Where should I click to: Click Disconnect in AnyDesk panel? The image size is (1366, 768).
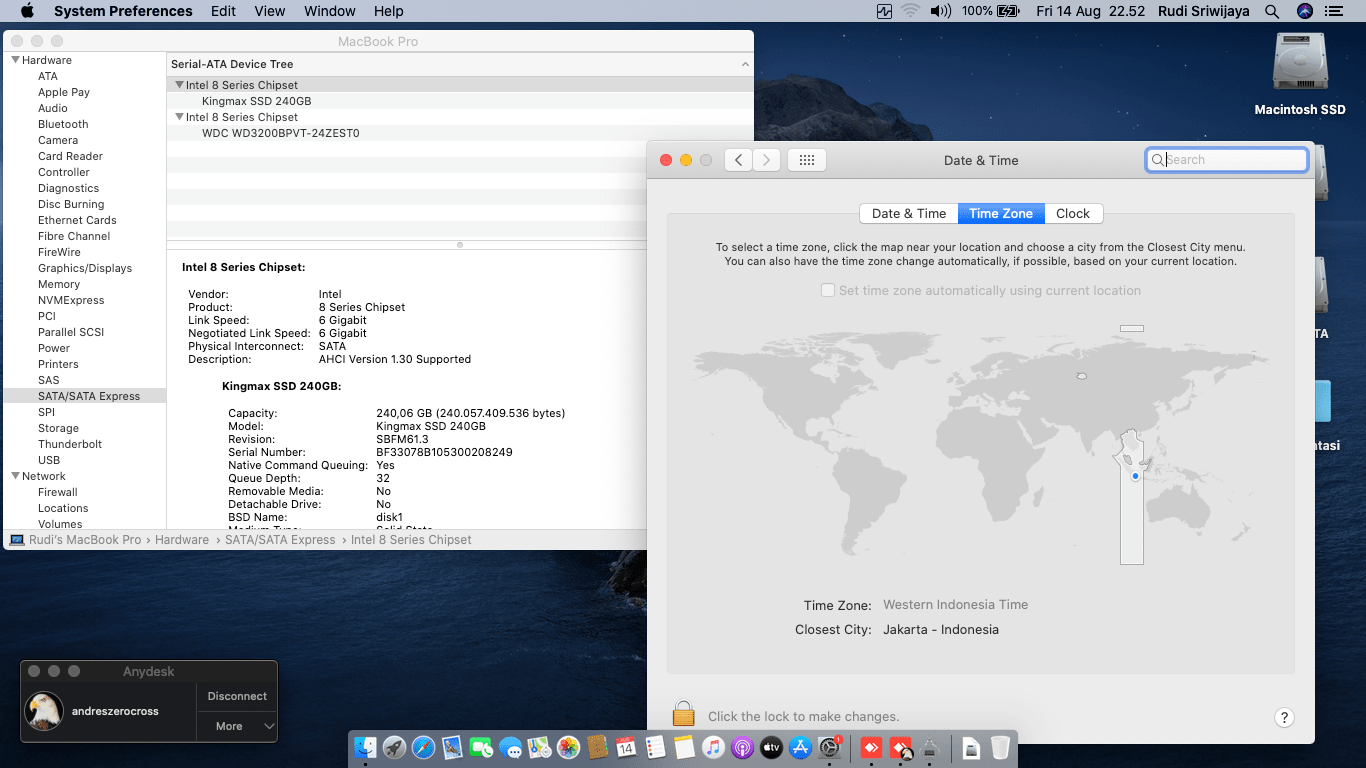coord(237,696)
